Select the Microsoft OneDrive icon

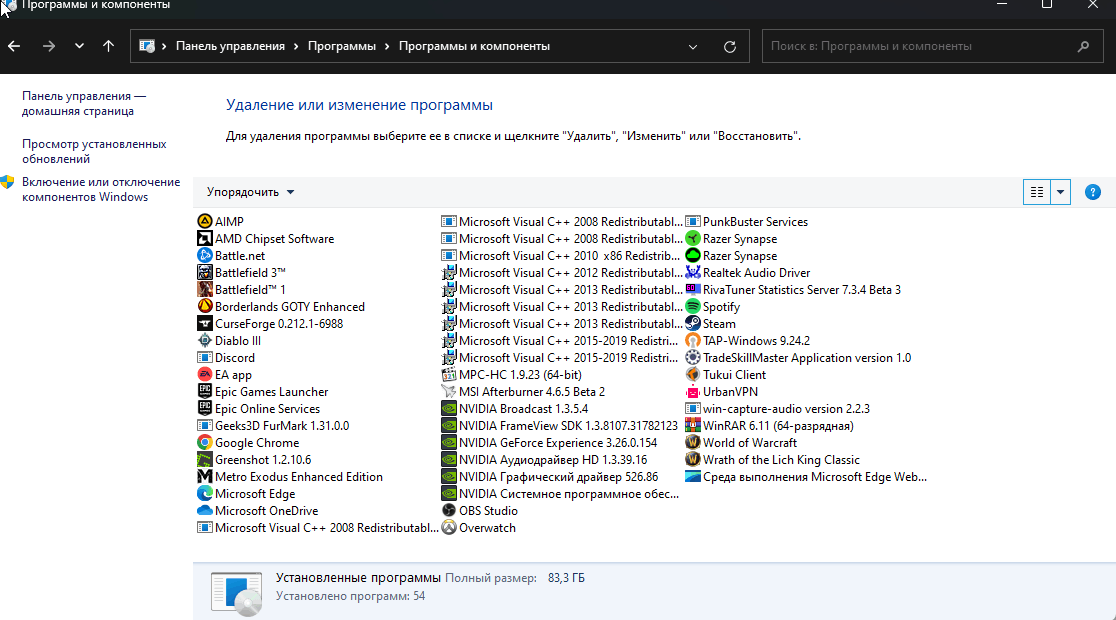pyautogui.click(x=204, y=510)
